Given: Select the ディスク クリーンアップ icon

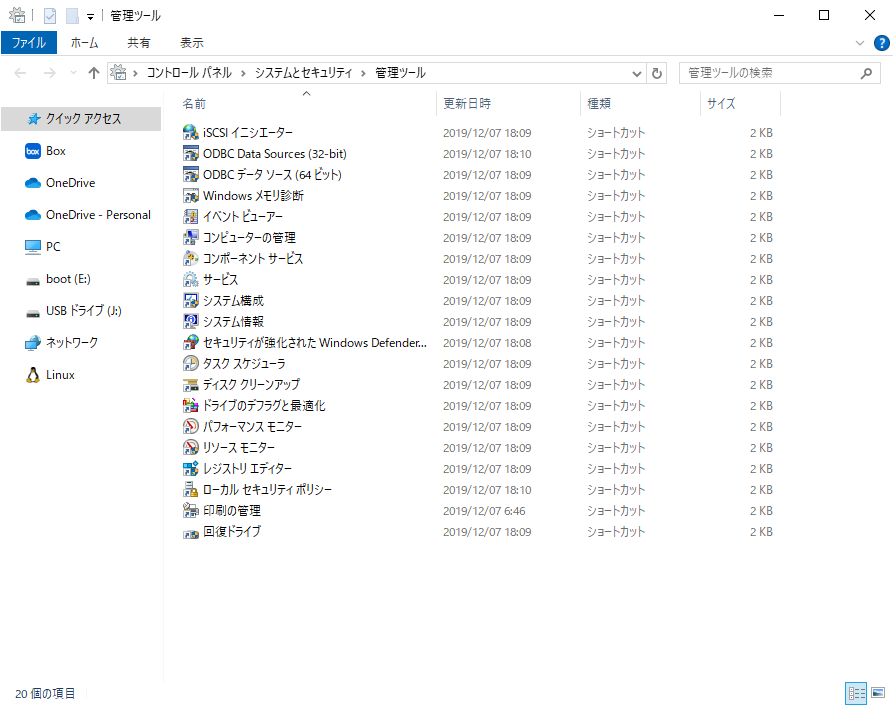Looking at the screenshot, I should pos(190,384).
